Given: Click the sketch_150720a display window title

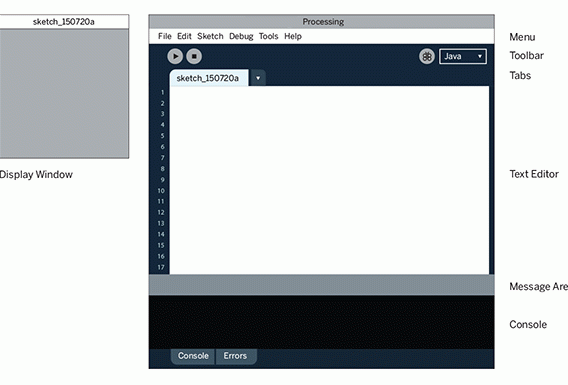Looking at the screenshot, I should (x=64, y=22).
